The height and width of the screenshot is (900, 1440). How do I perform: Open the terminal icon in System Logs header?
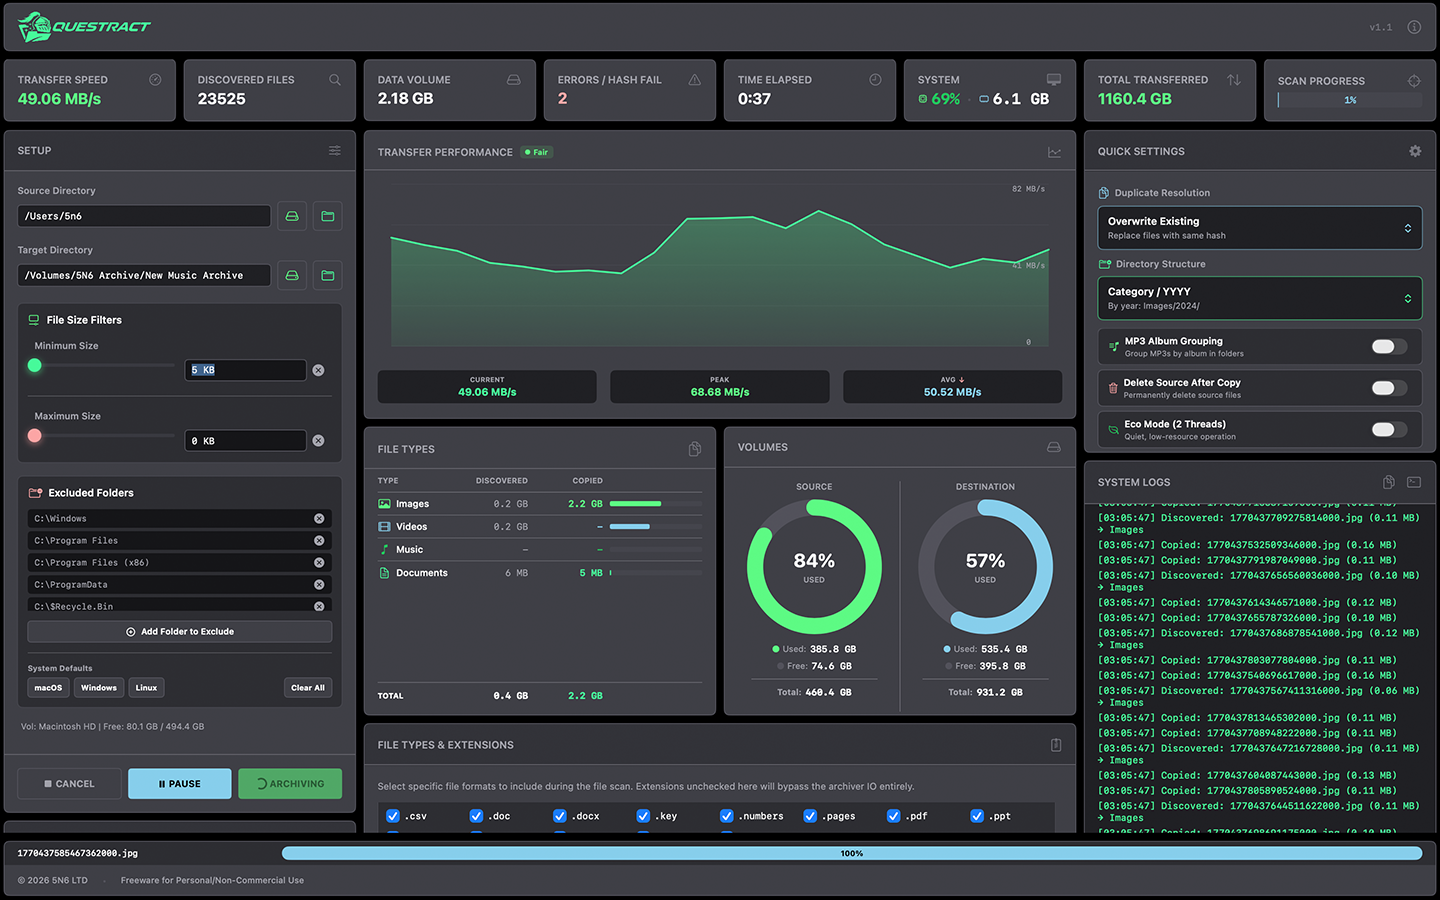coord(1413,482)
